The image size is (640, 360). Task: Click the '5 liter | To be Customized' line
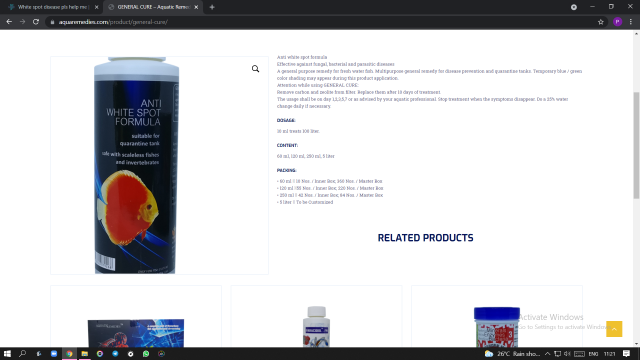click(x=305, y=202)
